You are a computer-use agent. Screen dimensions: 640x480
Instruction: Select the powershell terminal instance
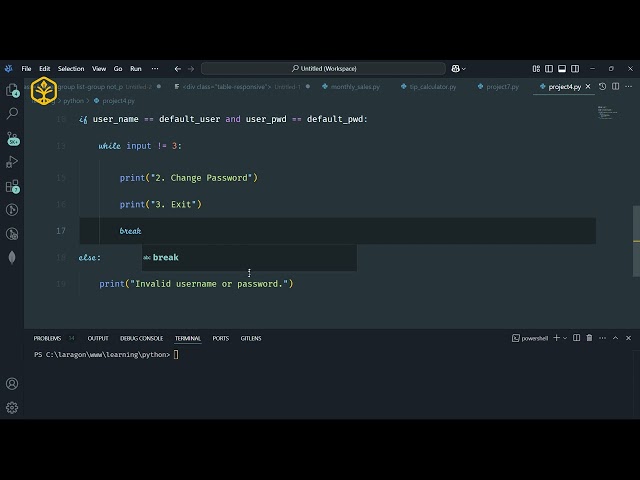[530, 338]
